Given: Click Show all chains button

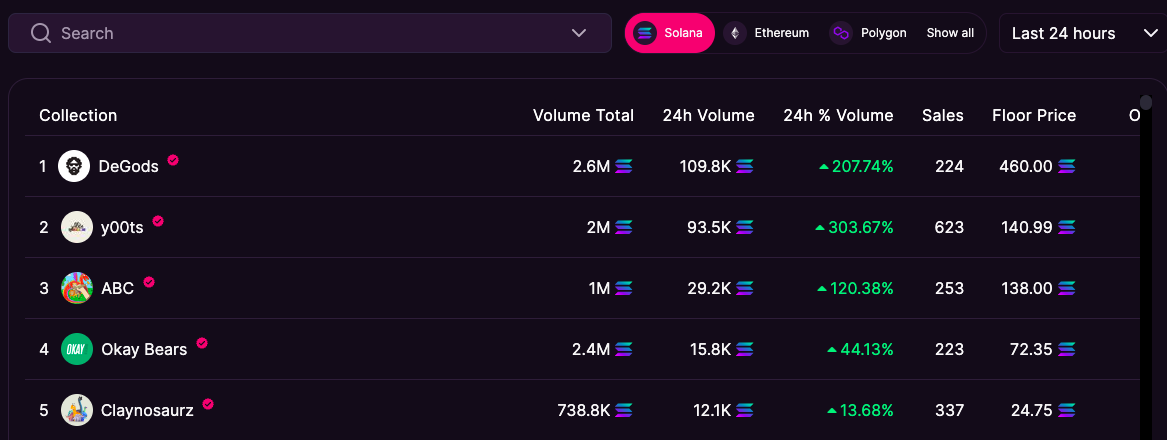Looking at the screenshot, I should click(x=950, y=33).
